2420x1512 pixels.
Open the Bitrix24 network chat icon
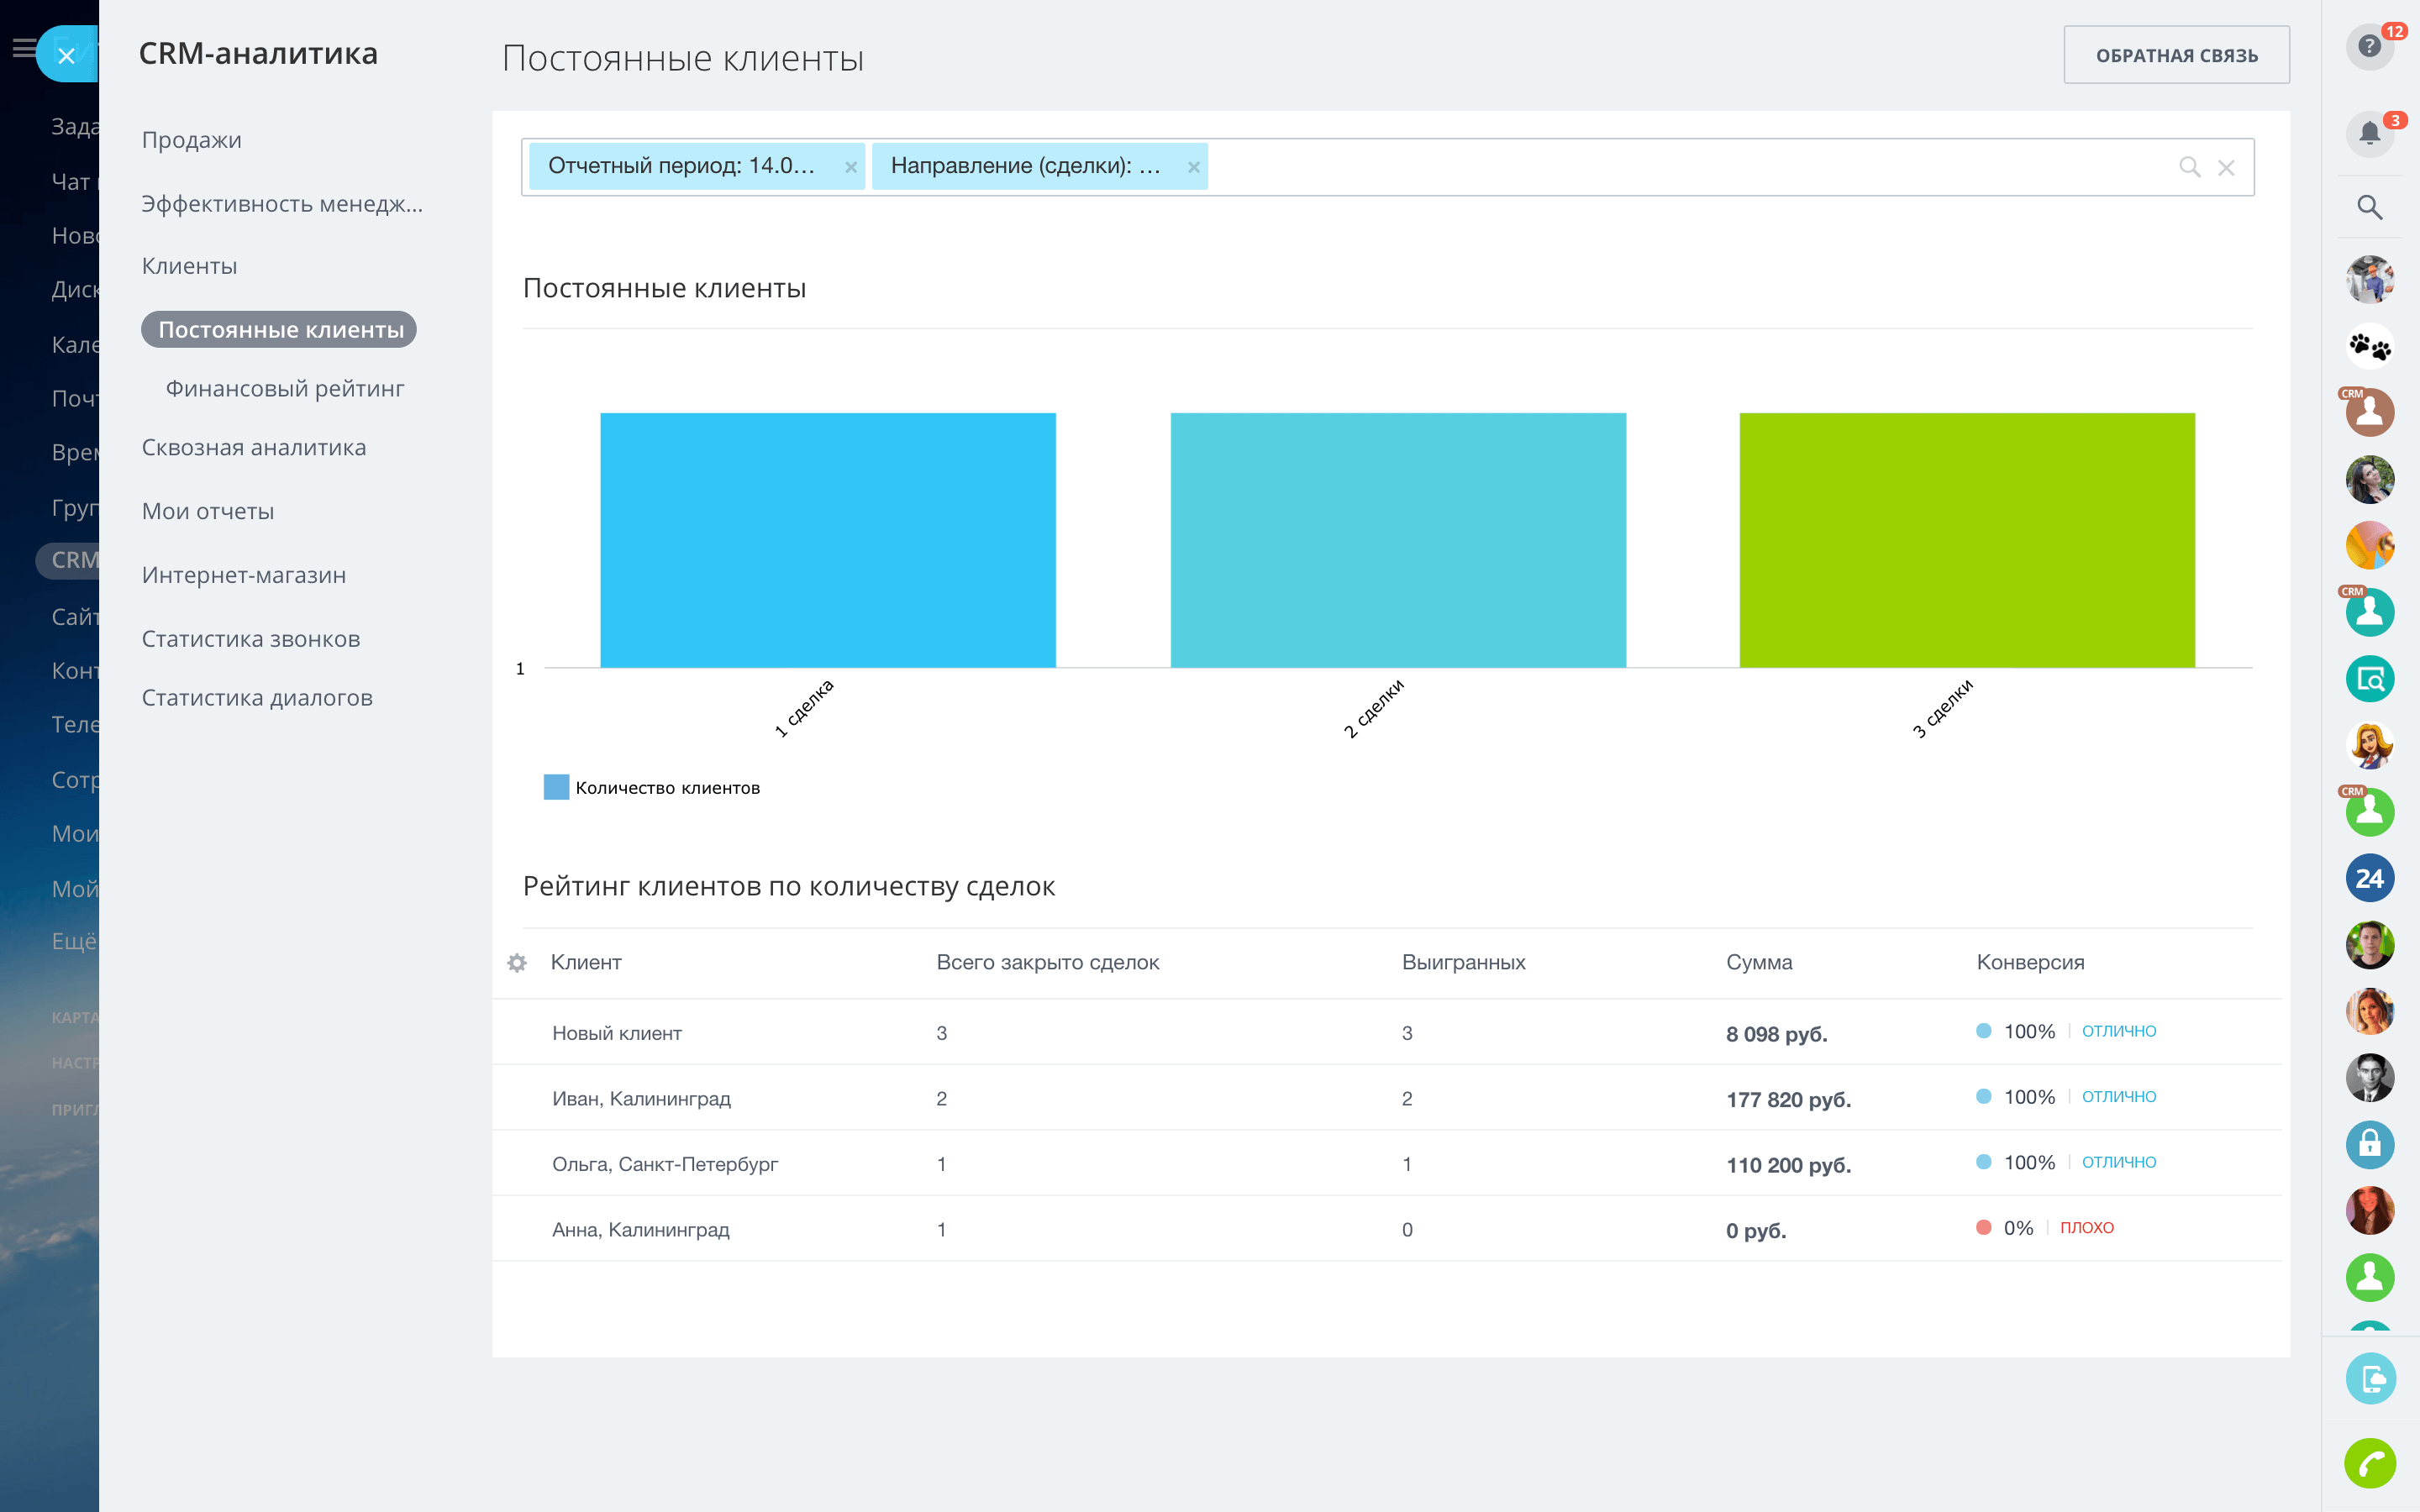(2370, 878)
